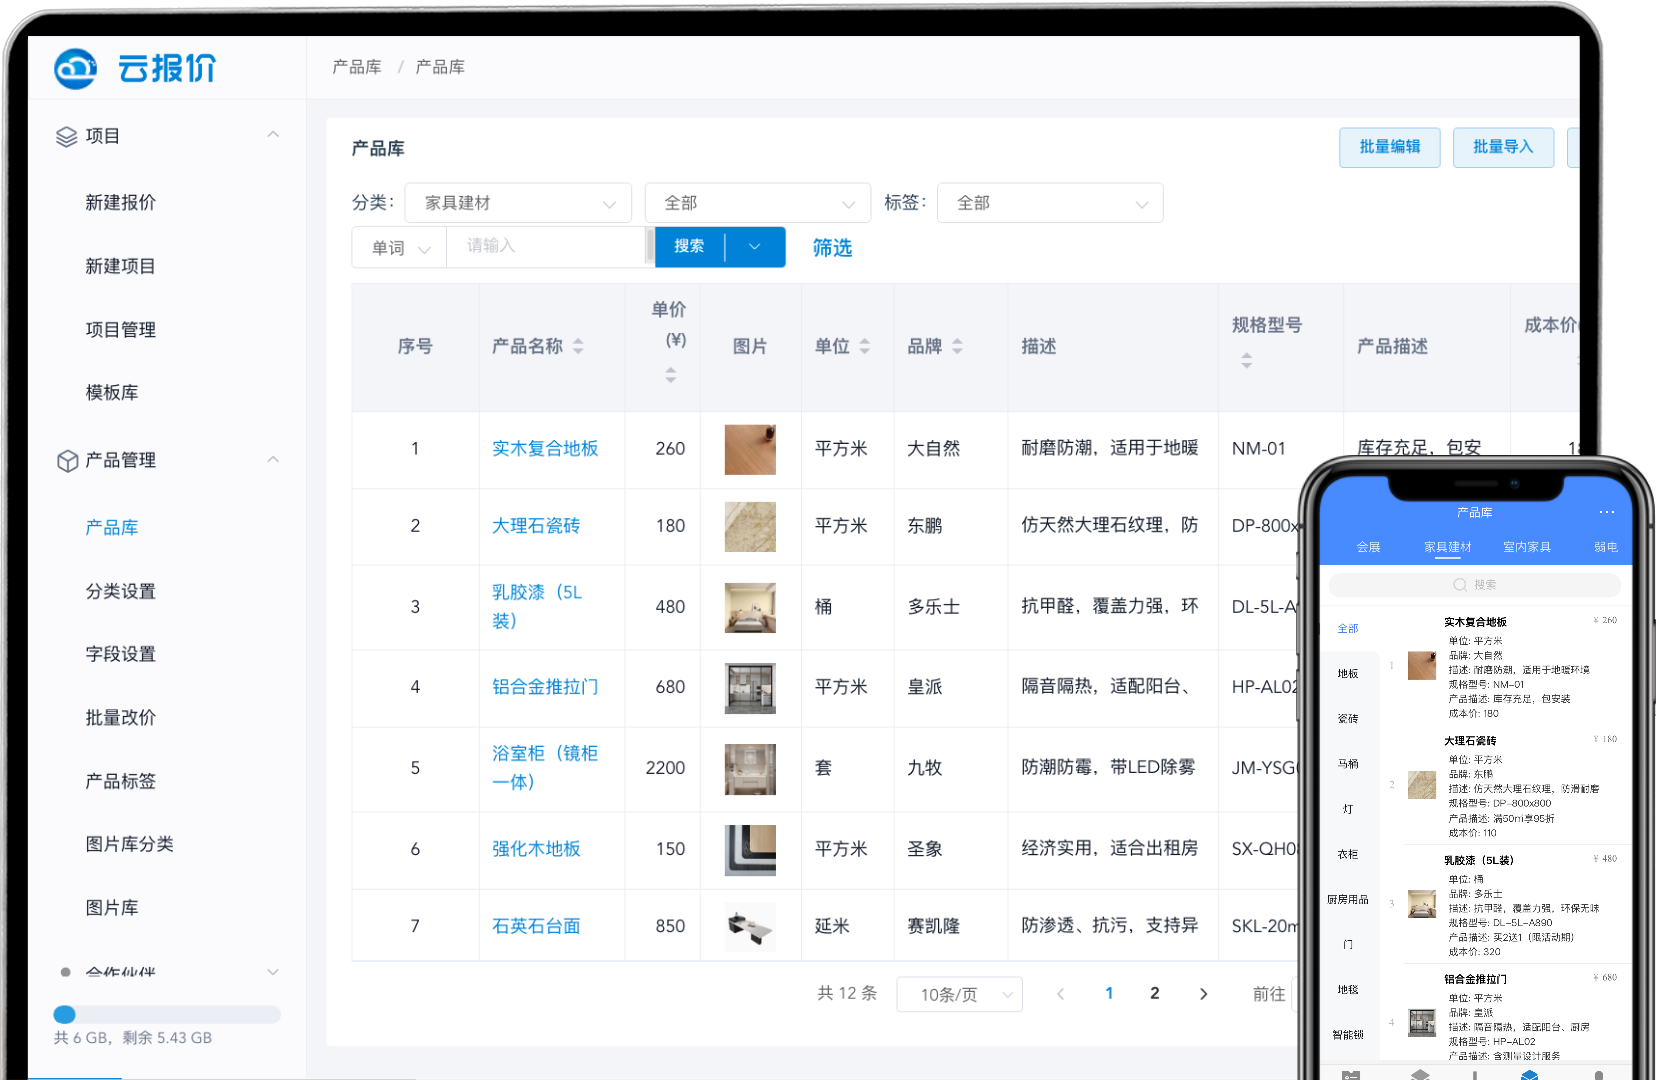Click first 产品库 breadcrumb link
This screenshot has width=1656, height=1080.
(x=357, y=67)
